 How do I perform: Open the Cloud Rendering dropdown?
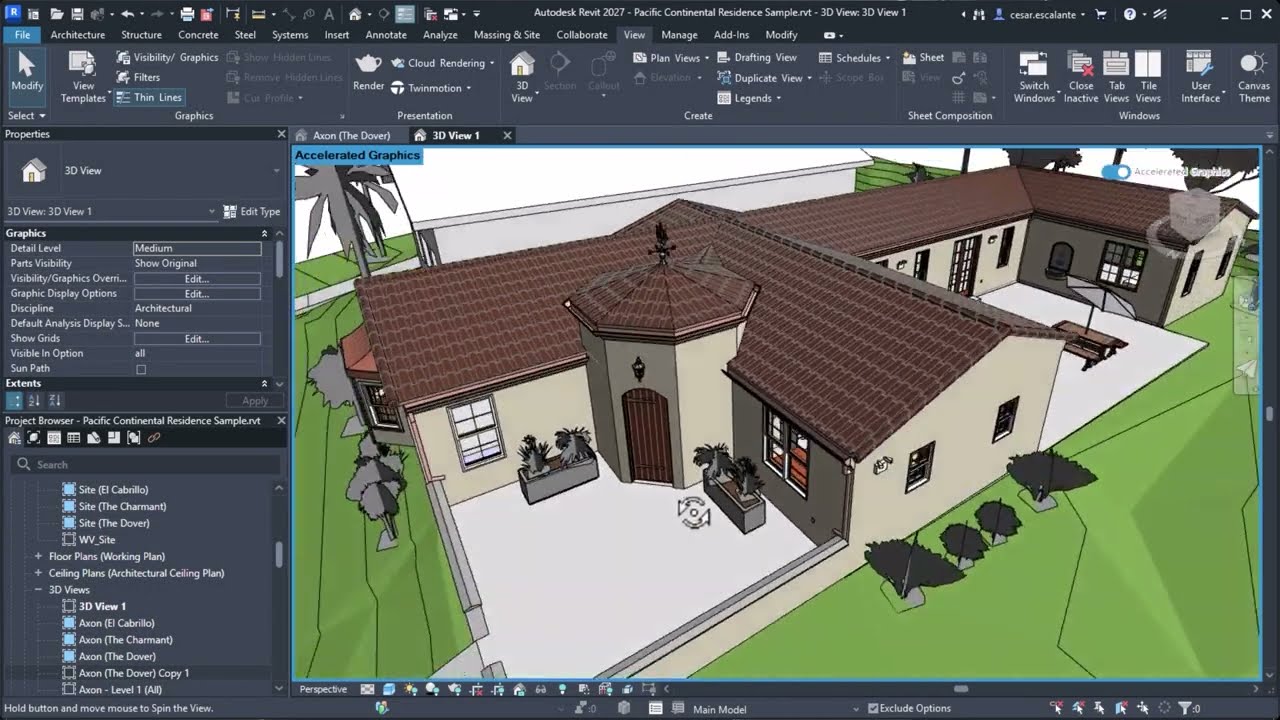[x=442, y=63]
